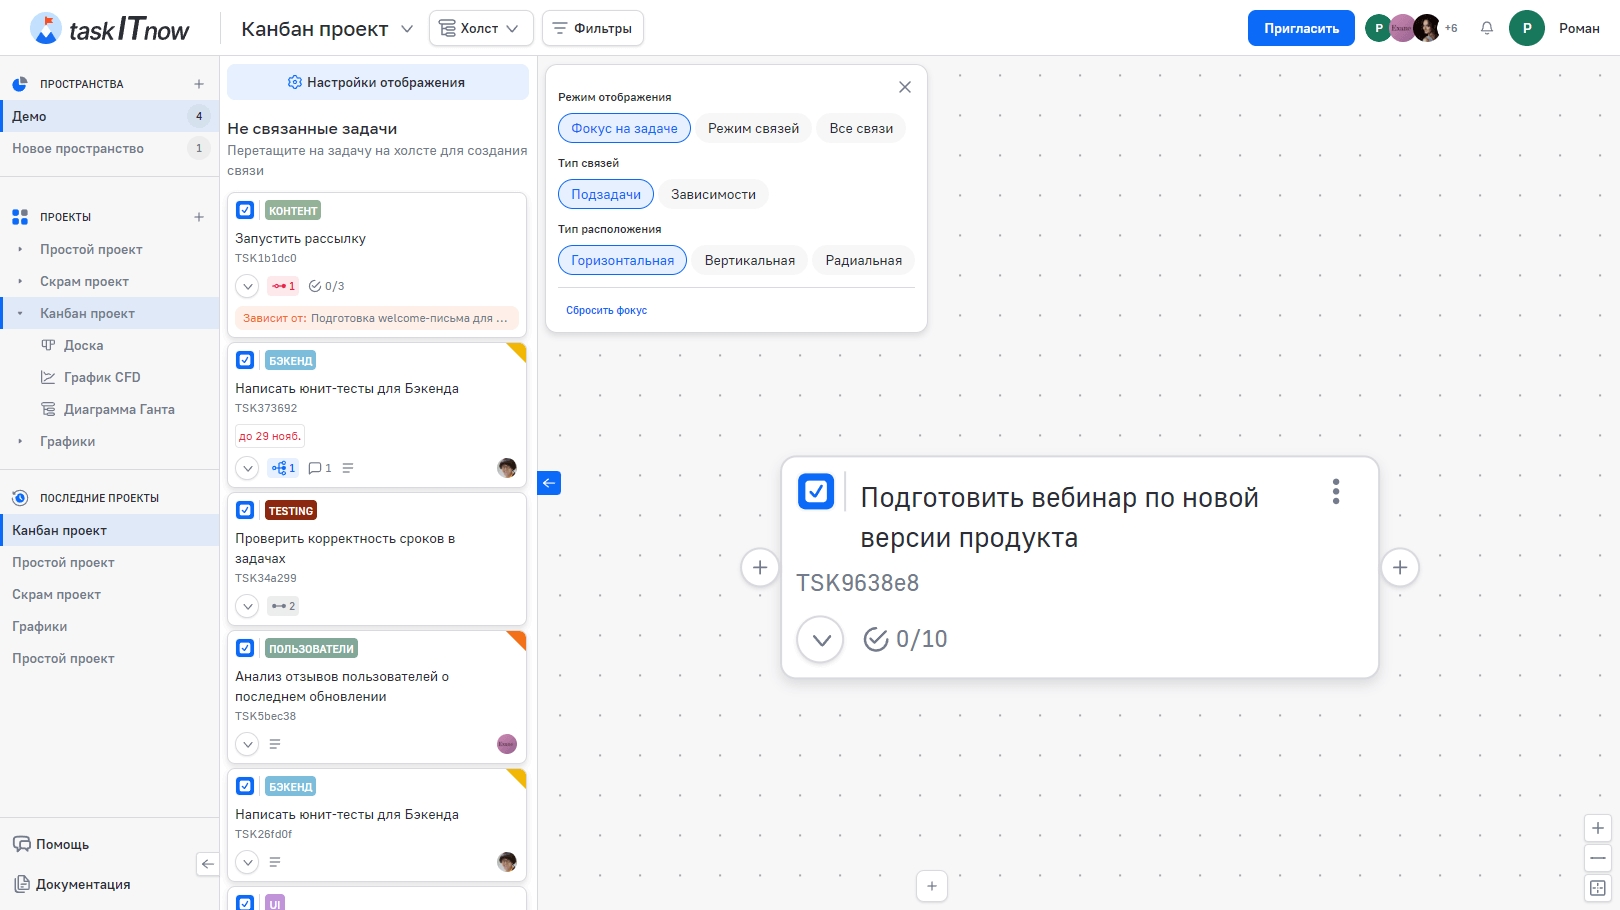Toggle checkbox on TESTING task card
This screenshot has width=1620, height=910.
tap(245, 510)
